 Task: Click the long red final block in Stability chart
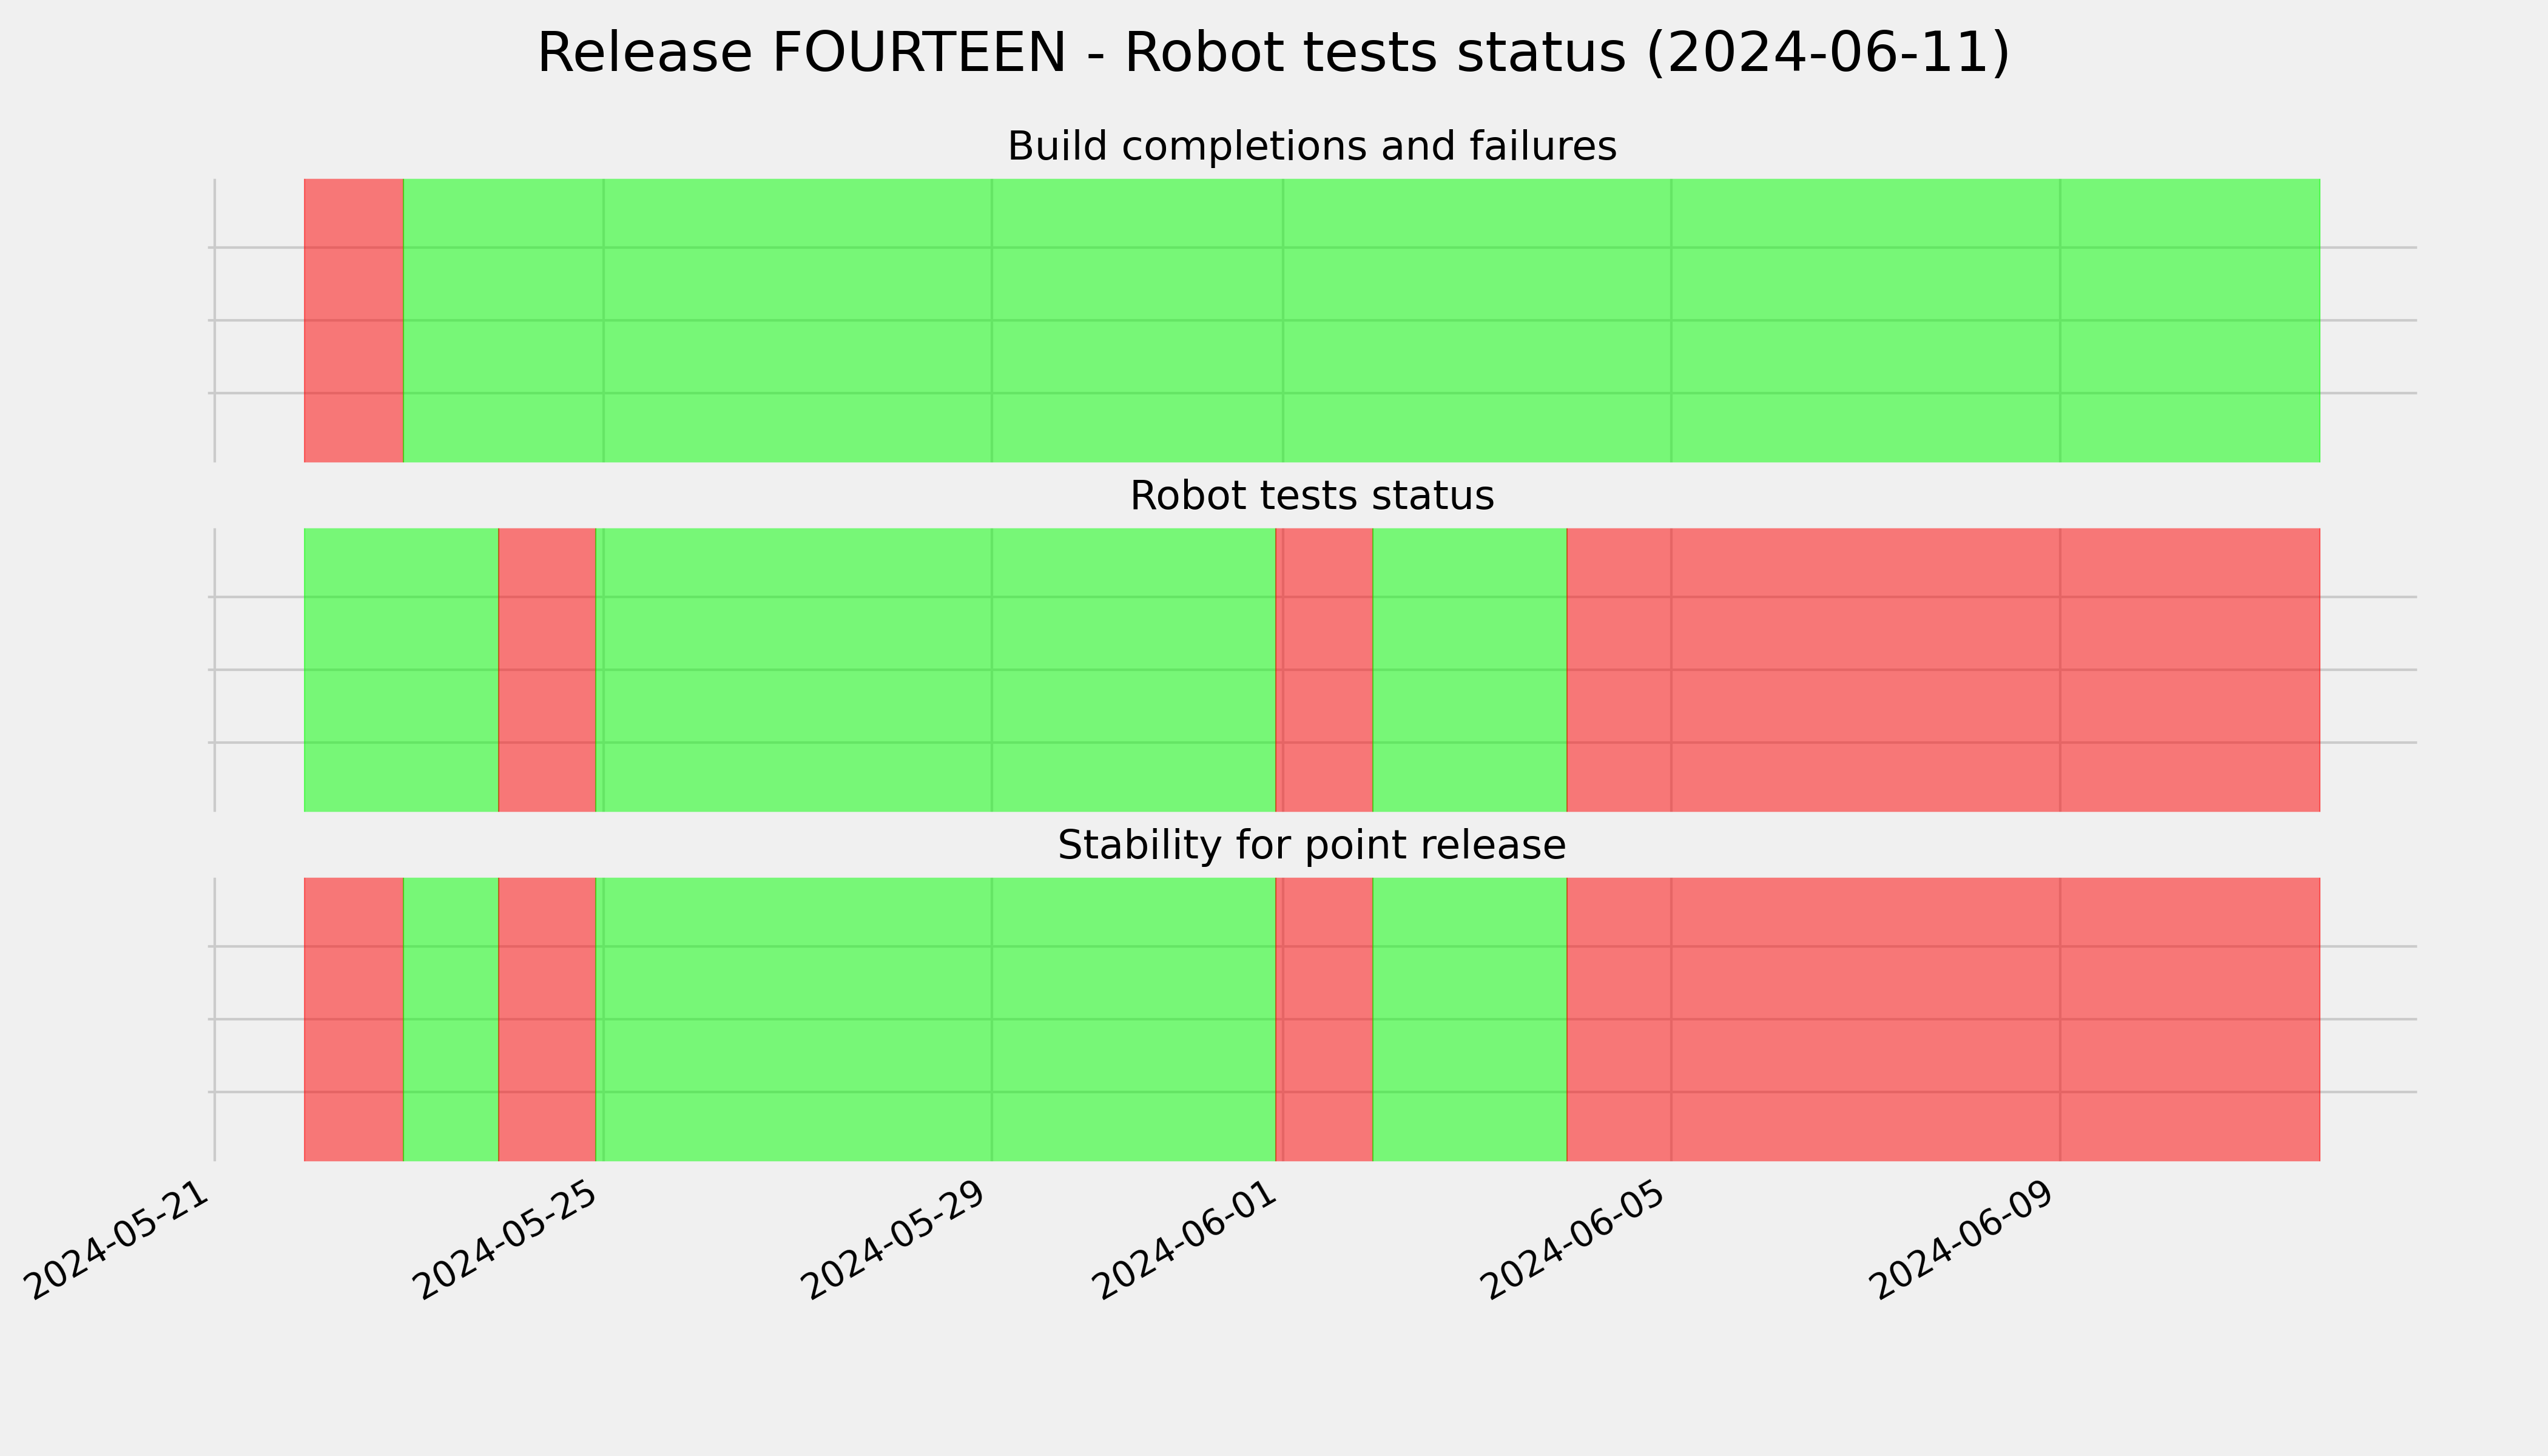(1943, 1019)
